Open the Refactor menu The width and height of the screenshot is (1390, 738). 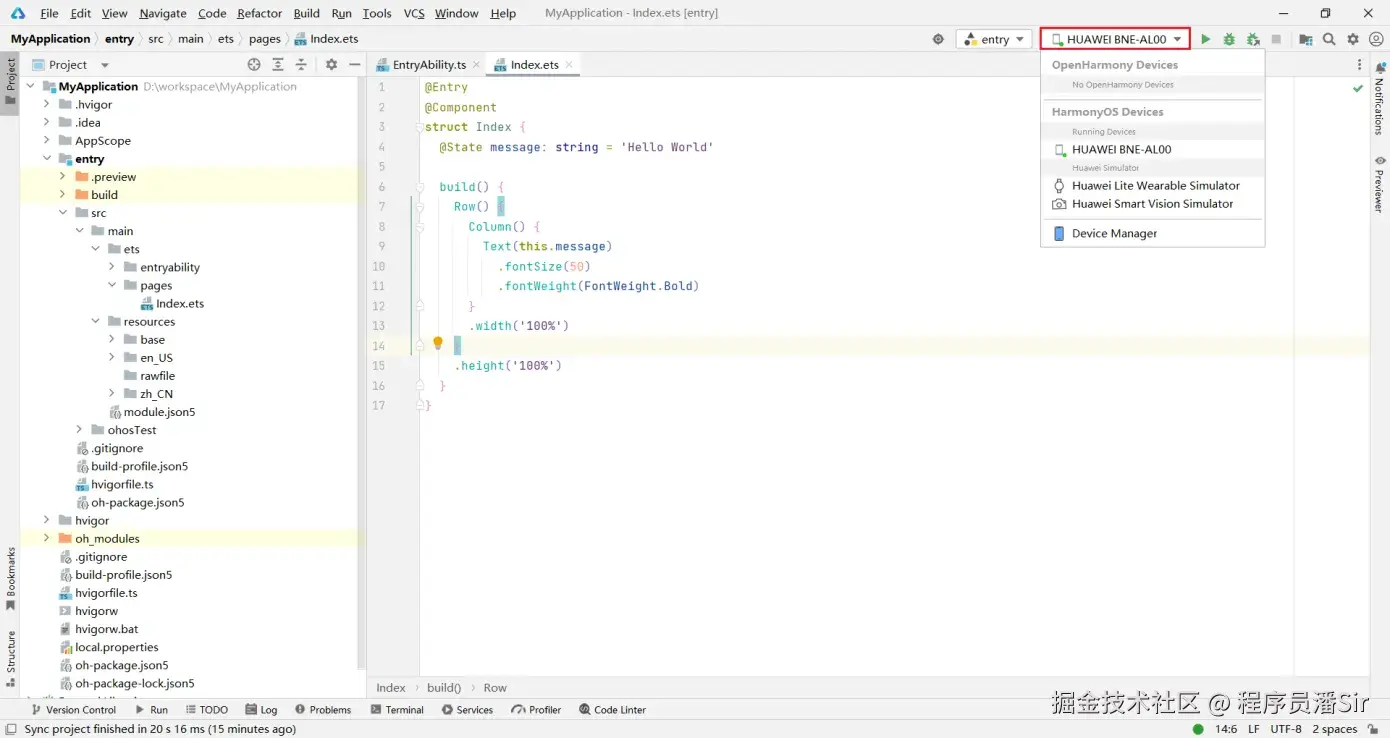click(260, 13)
